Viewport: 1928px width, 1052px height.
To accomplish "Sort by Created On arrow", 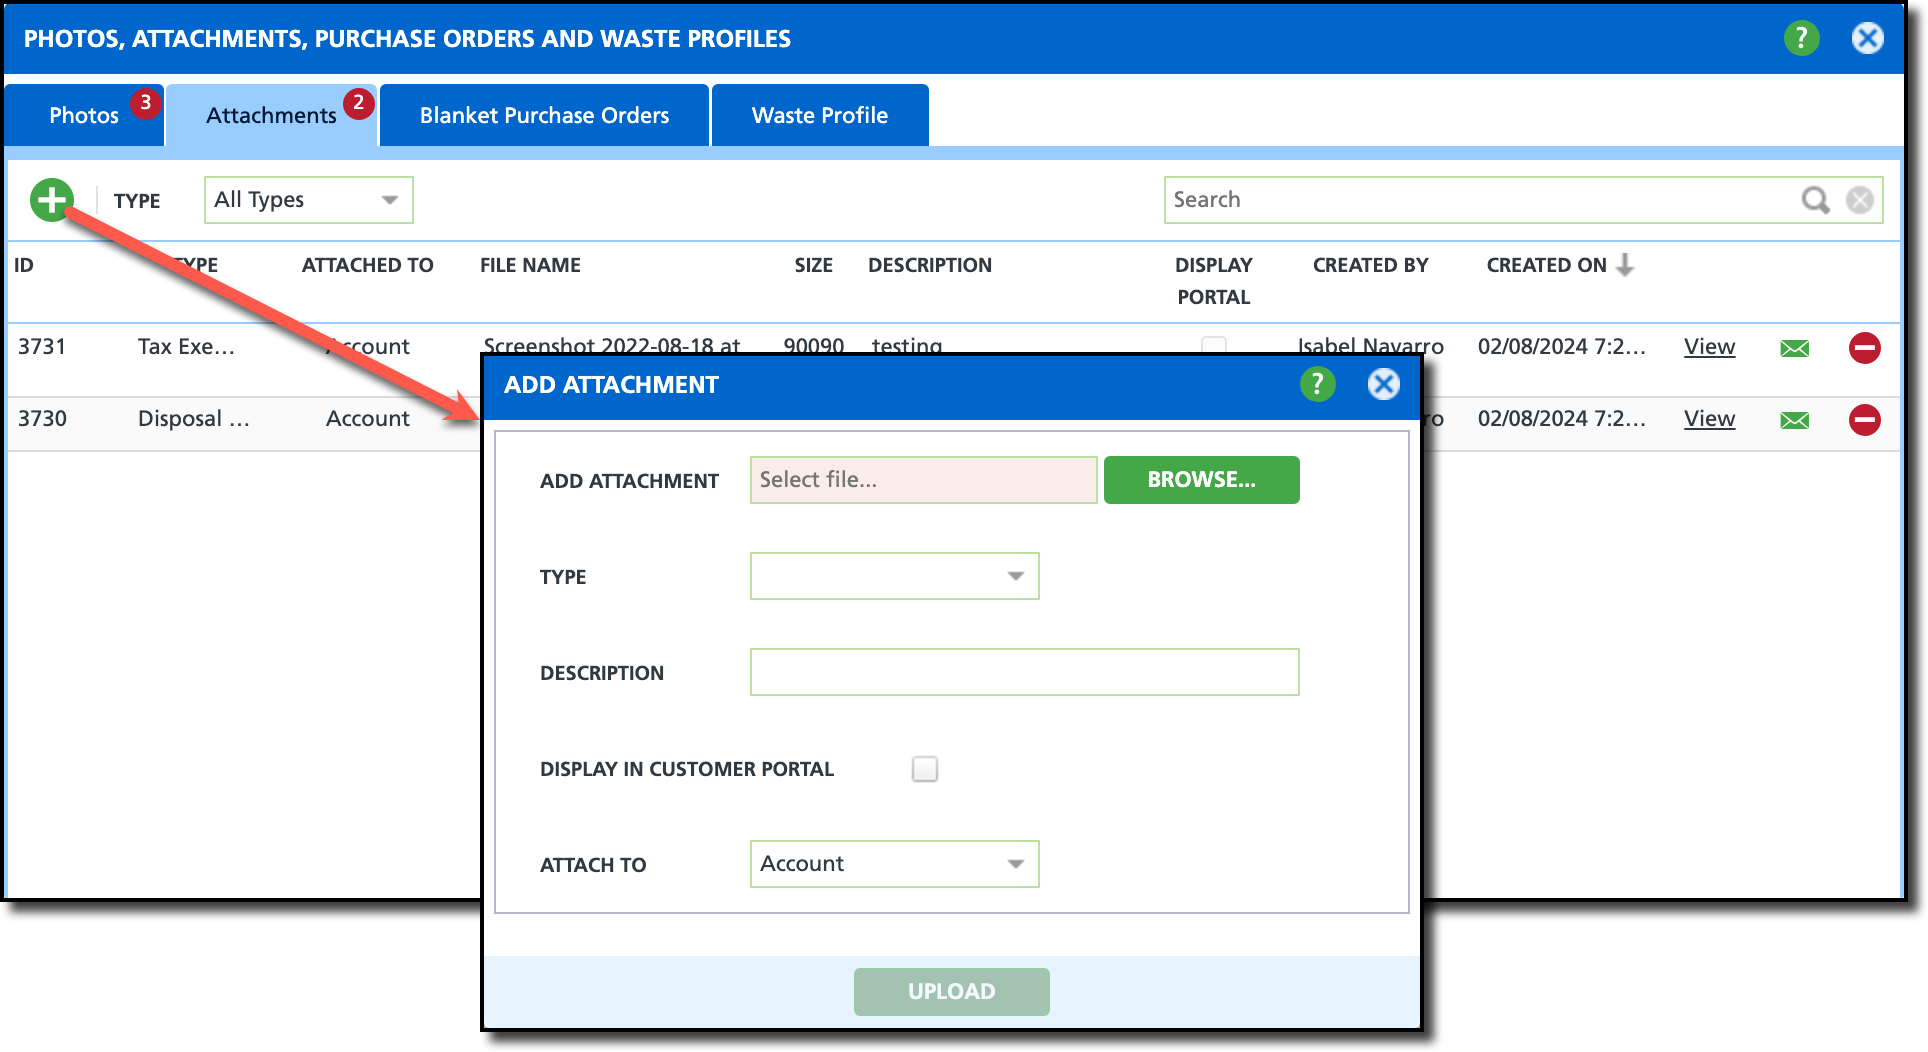I will [1625, 265].
